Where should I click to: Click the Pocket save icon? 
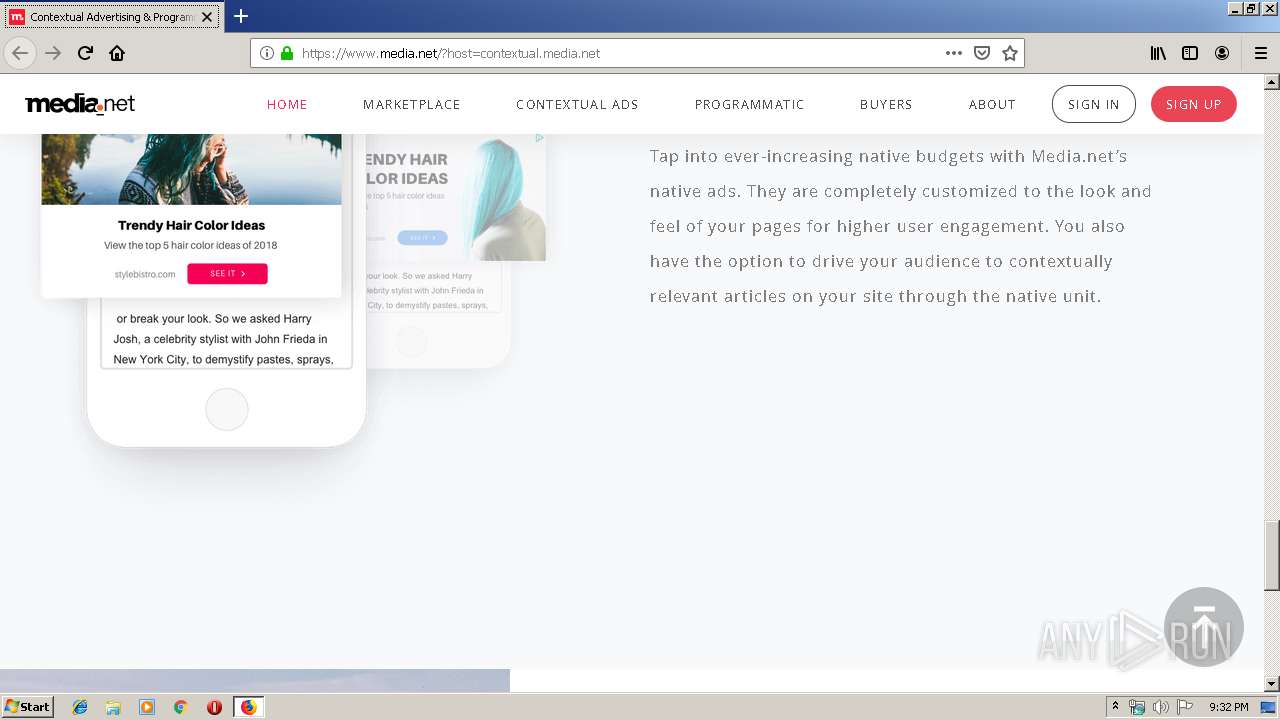coord(982,53)
